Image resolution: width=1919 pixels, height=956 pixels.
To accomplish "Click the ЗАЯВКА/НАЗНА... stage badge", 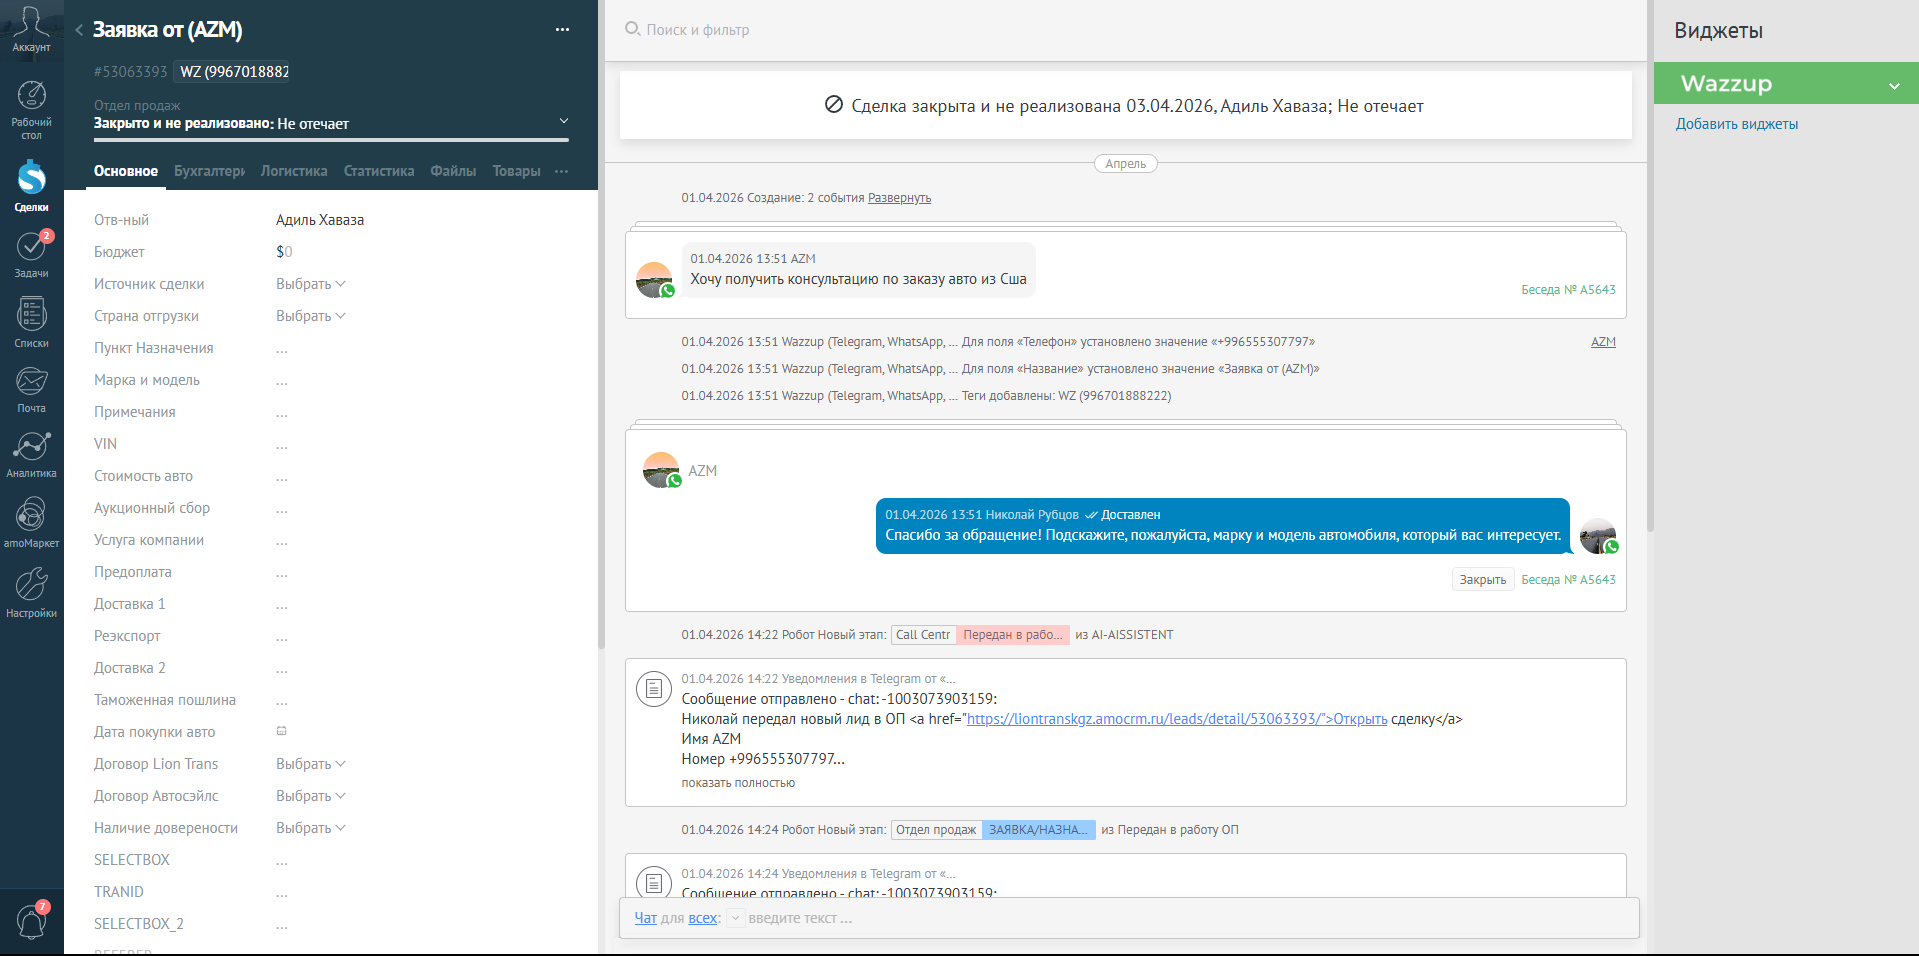I will click(1038, 830).
